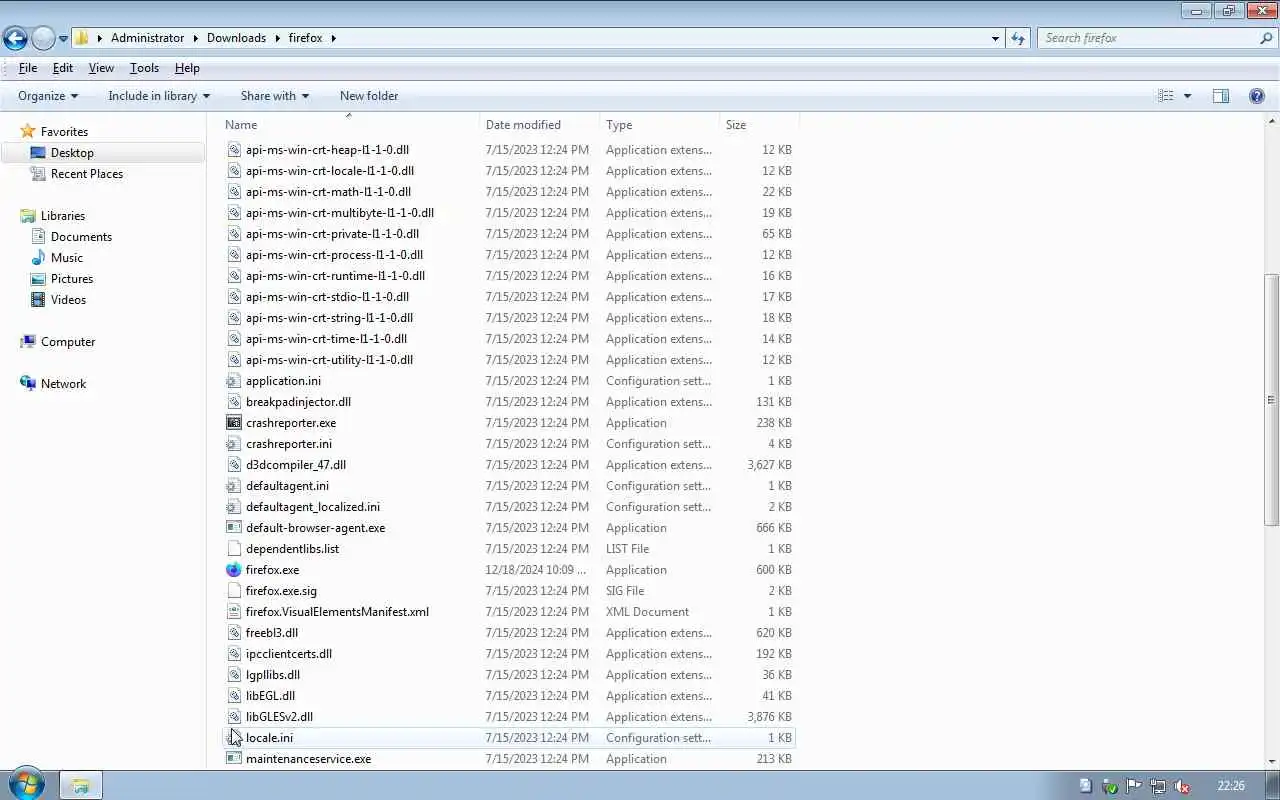Image resolution: width=1280 pixels, height=800 pixels.
Task: Select the file name ipcclientcerts.dll
Action: (x=289, y=654)
